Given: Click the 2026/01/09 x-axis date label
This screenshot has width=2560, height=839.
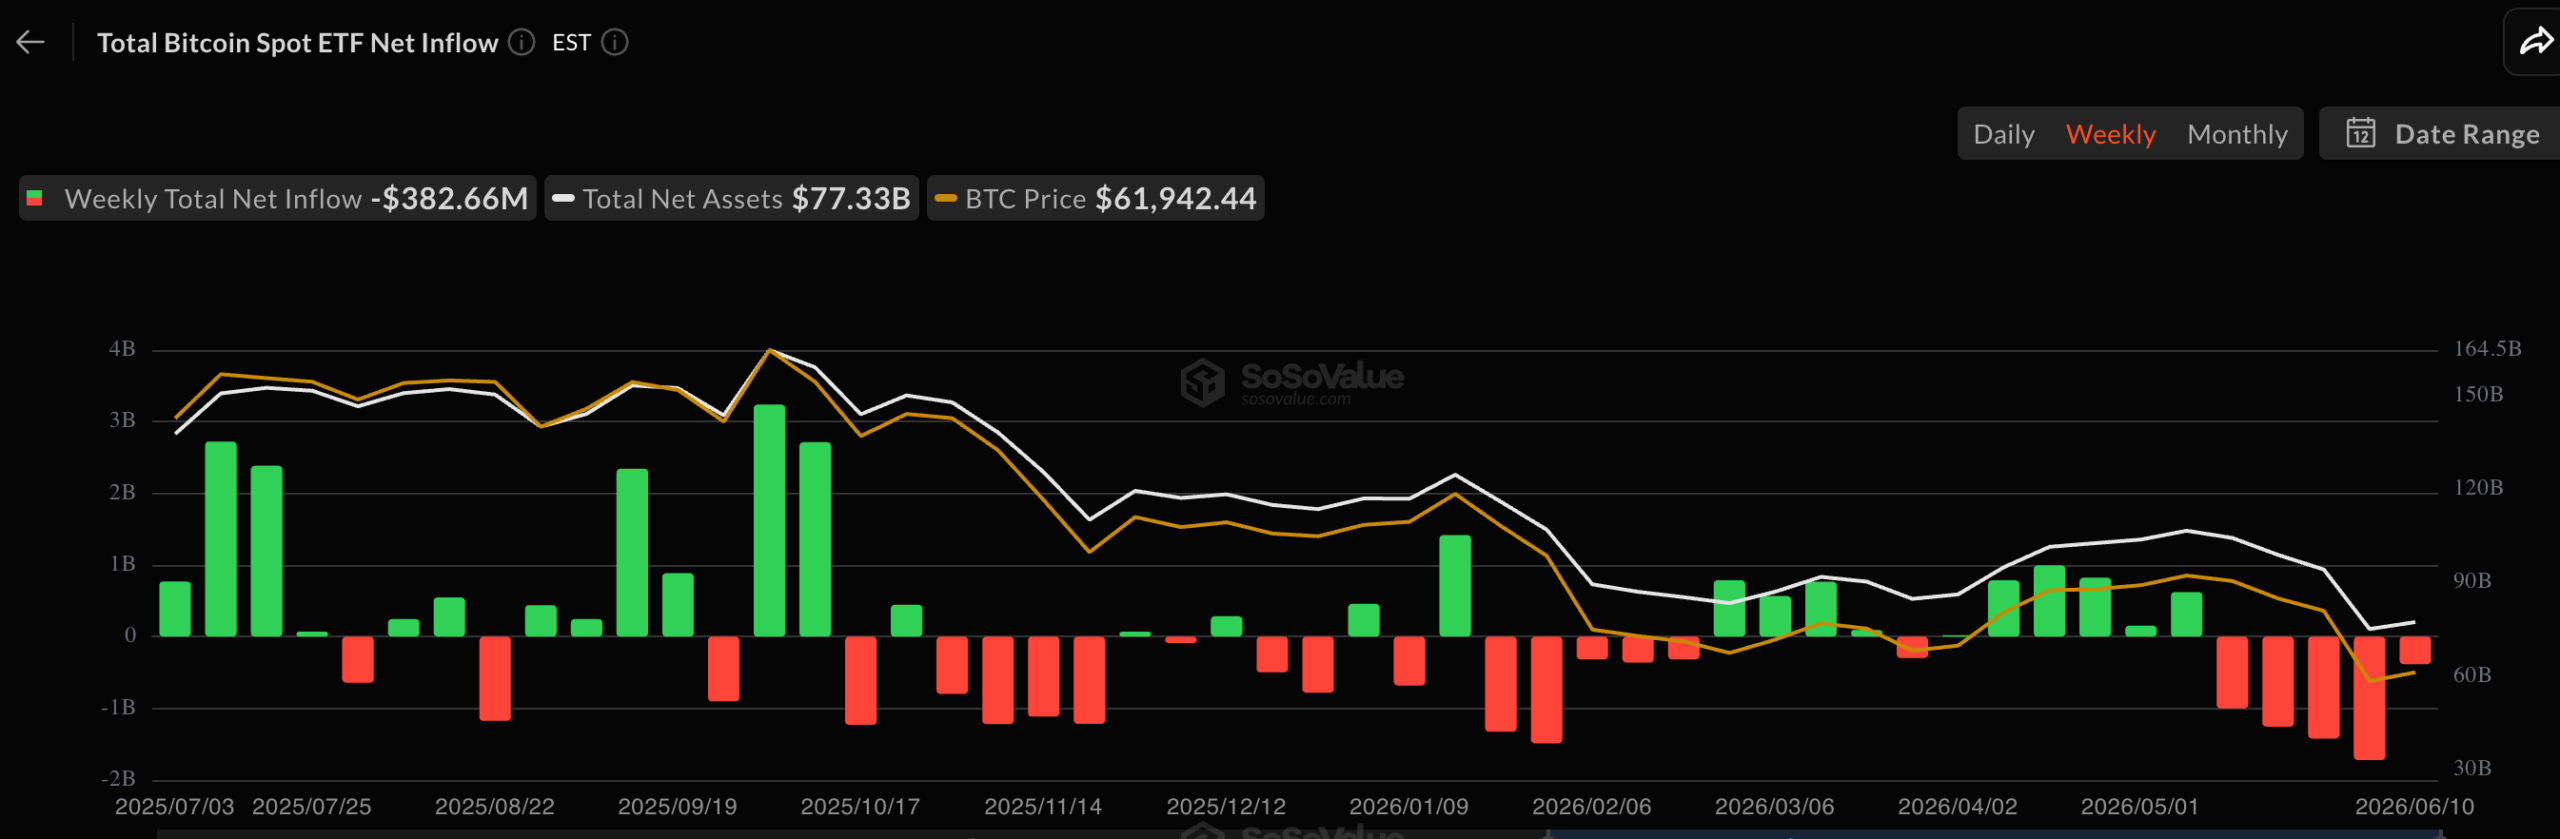Looking at the screenshot, I should (1409, 806).
